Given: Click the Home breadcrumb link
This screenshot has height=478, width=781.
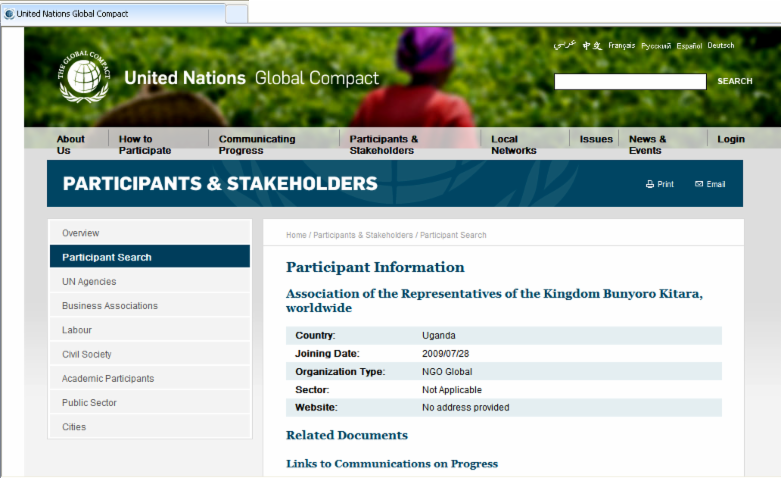Looking at the screenshot, I should [x=296, y=235].
